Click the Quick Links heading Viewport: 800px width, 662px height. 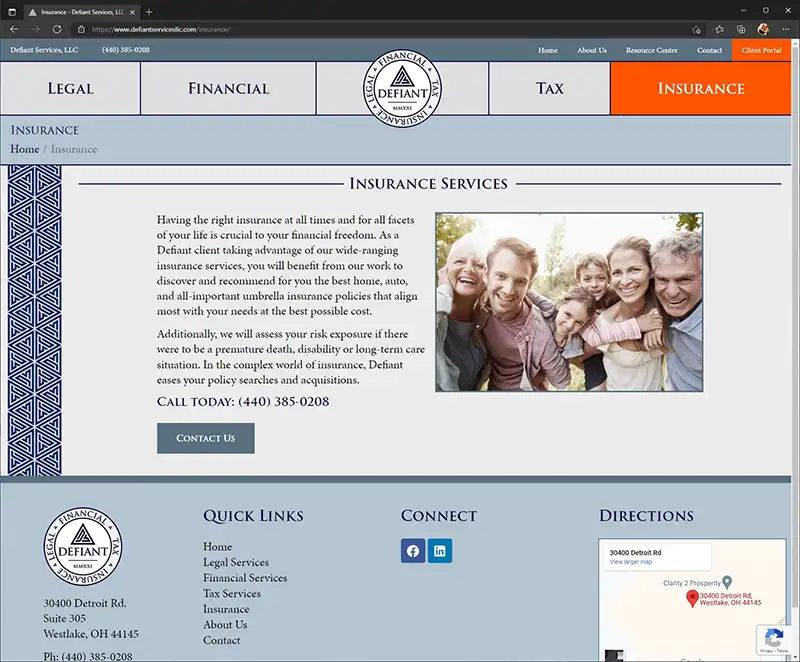(253, 516)
